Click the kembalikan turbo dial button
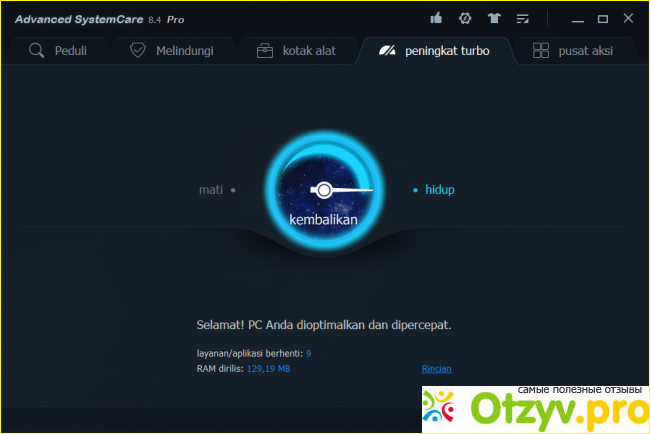The width and height of the screenshot is (650, 434). [x=325, y=191]
